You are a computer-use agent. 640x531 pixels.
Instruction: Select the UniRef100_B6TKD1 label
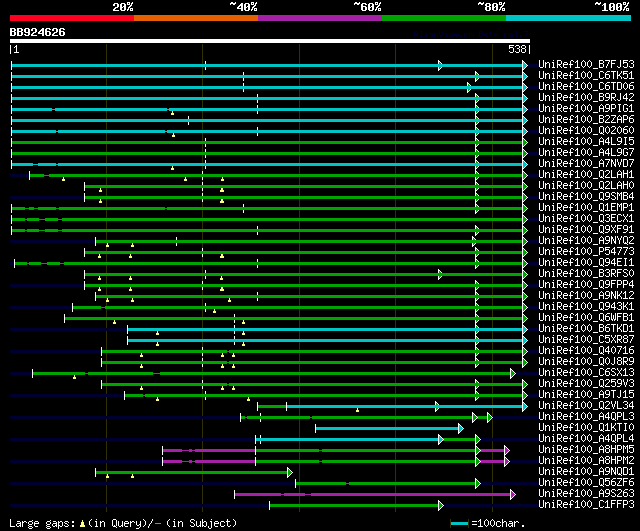(586, 329)
